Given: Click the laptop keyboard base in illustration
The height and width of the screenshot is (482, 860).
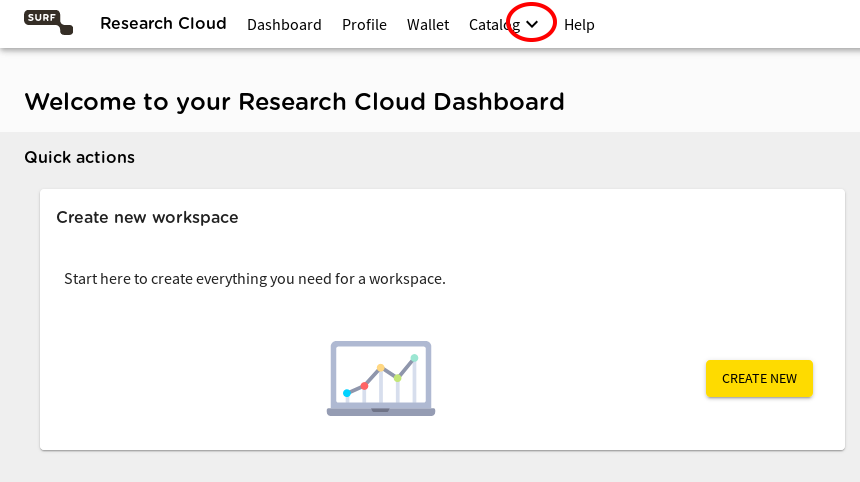Looking at the screenshot, I should [381, 412].
